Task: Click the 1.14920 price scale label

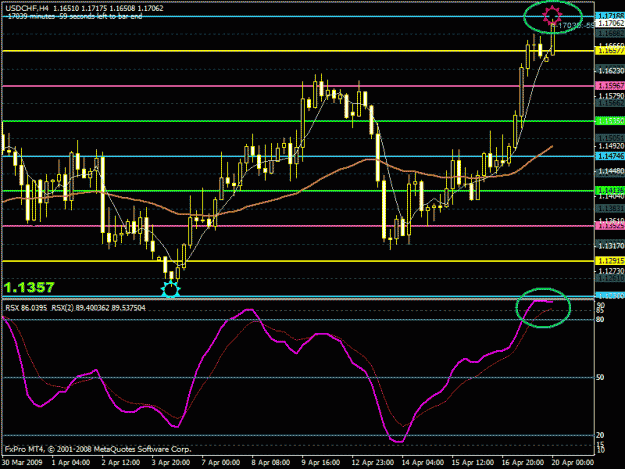Action: [x=611, y=146]
